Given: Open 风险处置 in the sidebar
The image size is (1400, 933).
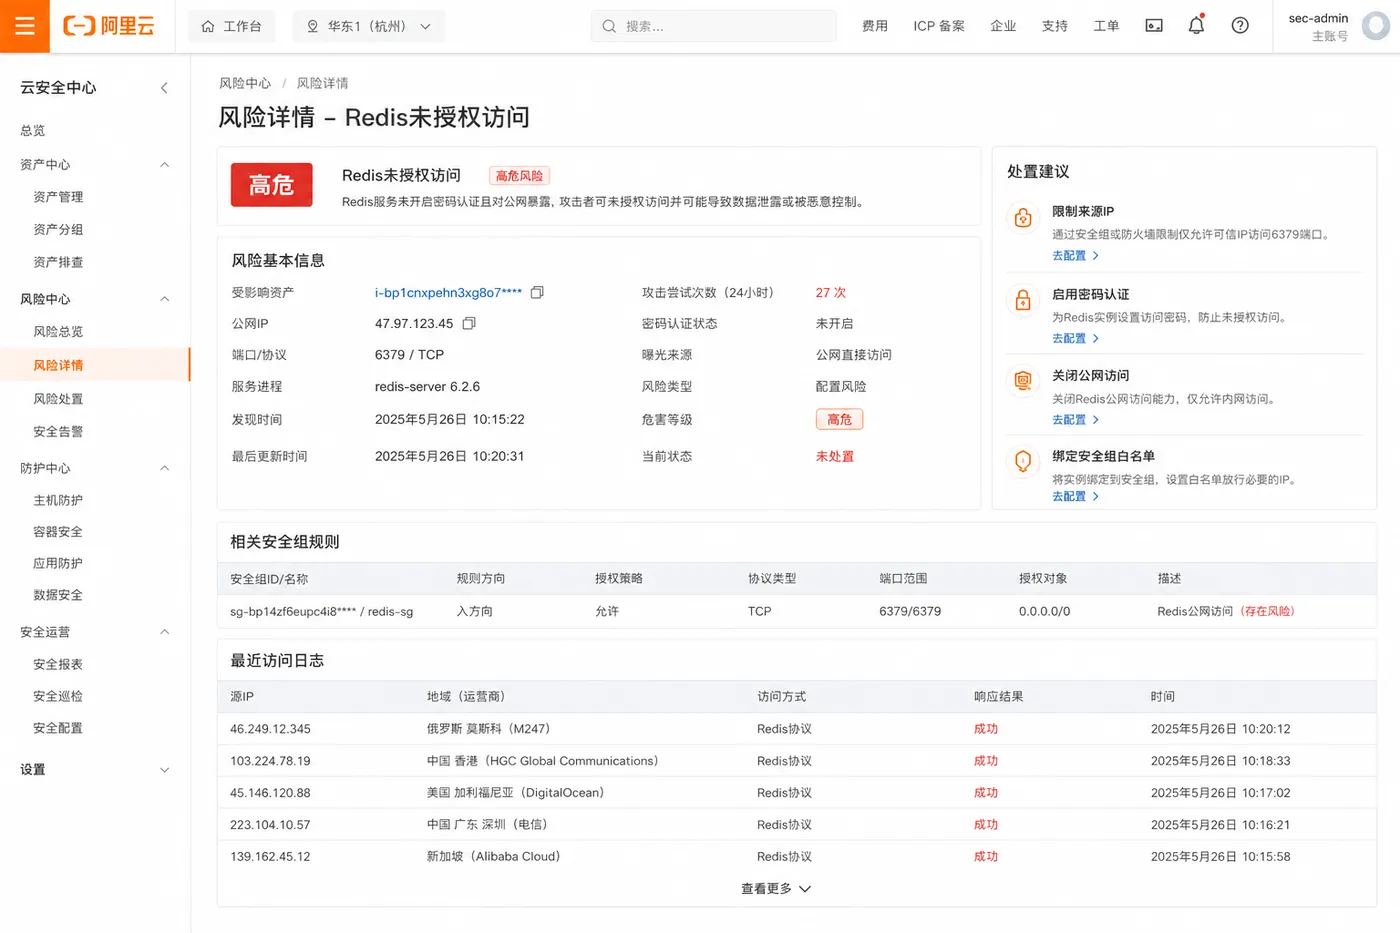Looking at the screenshot, I should pyautogui.click(x=58, y=399).
